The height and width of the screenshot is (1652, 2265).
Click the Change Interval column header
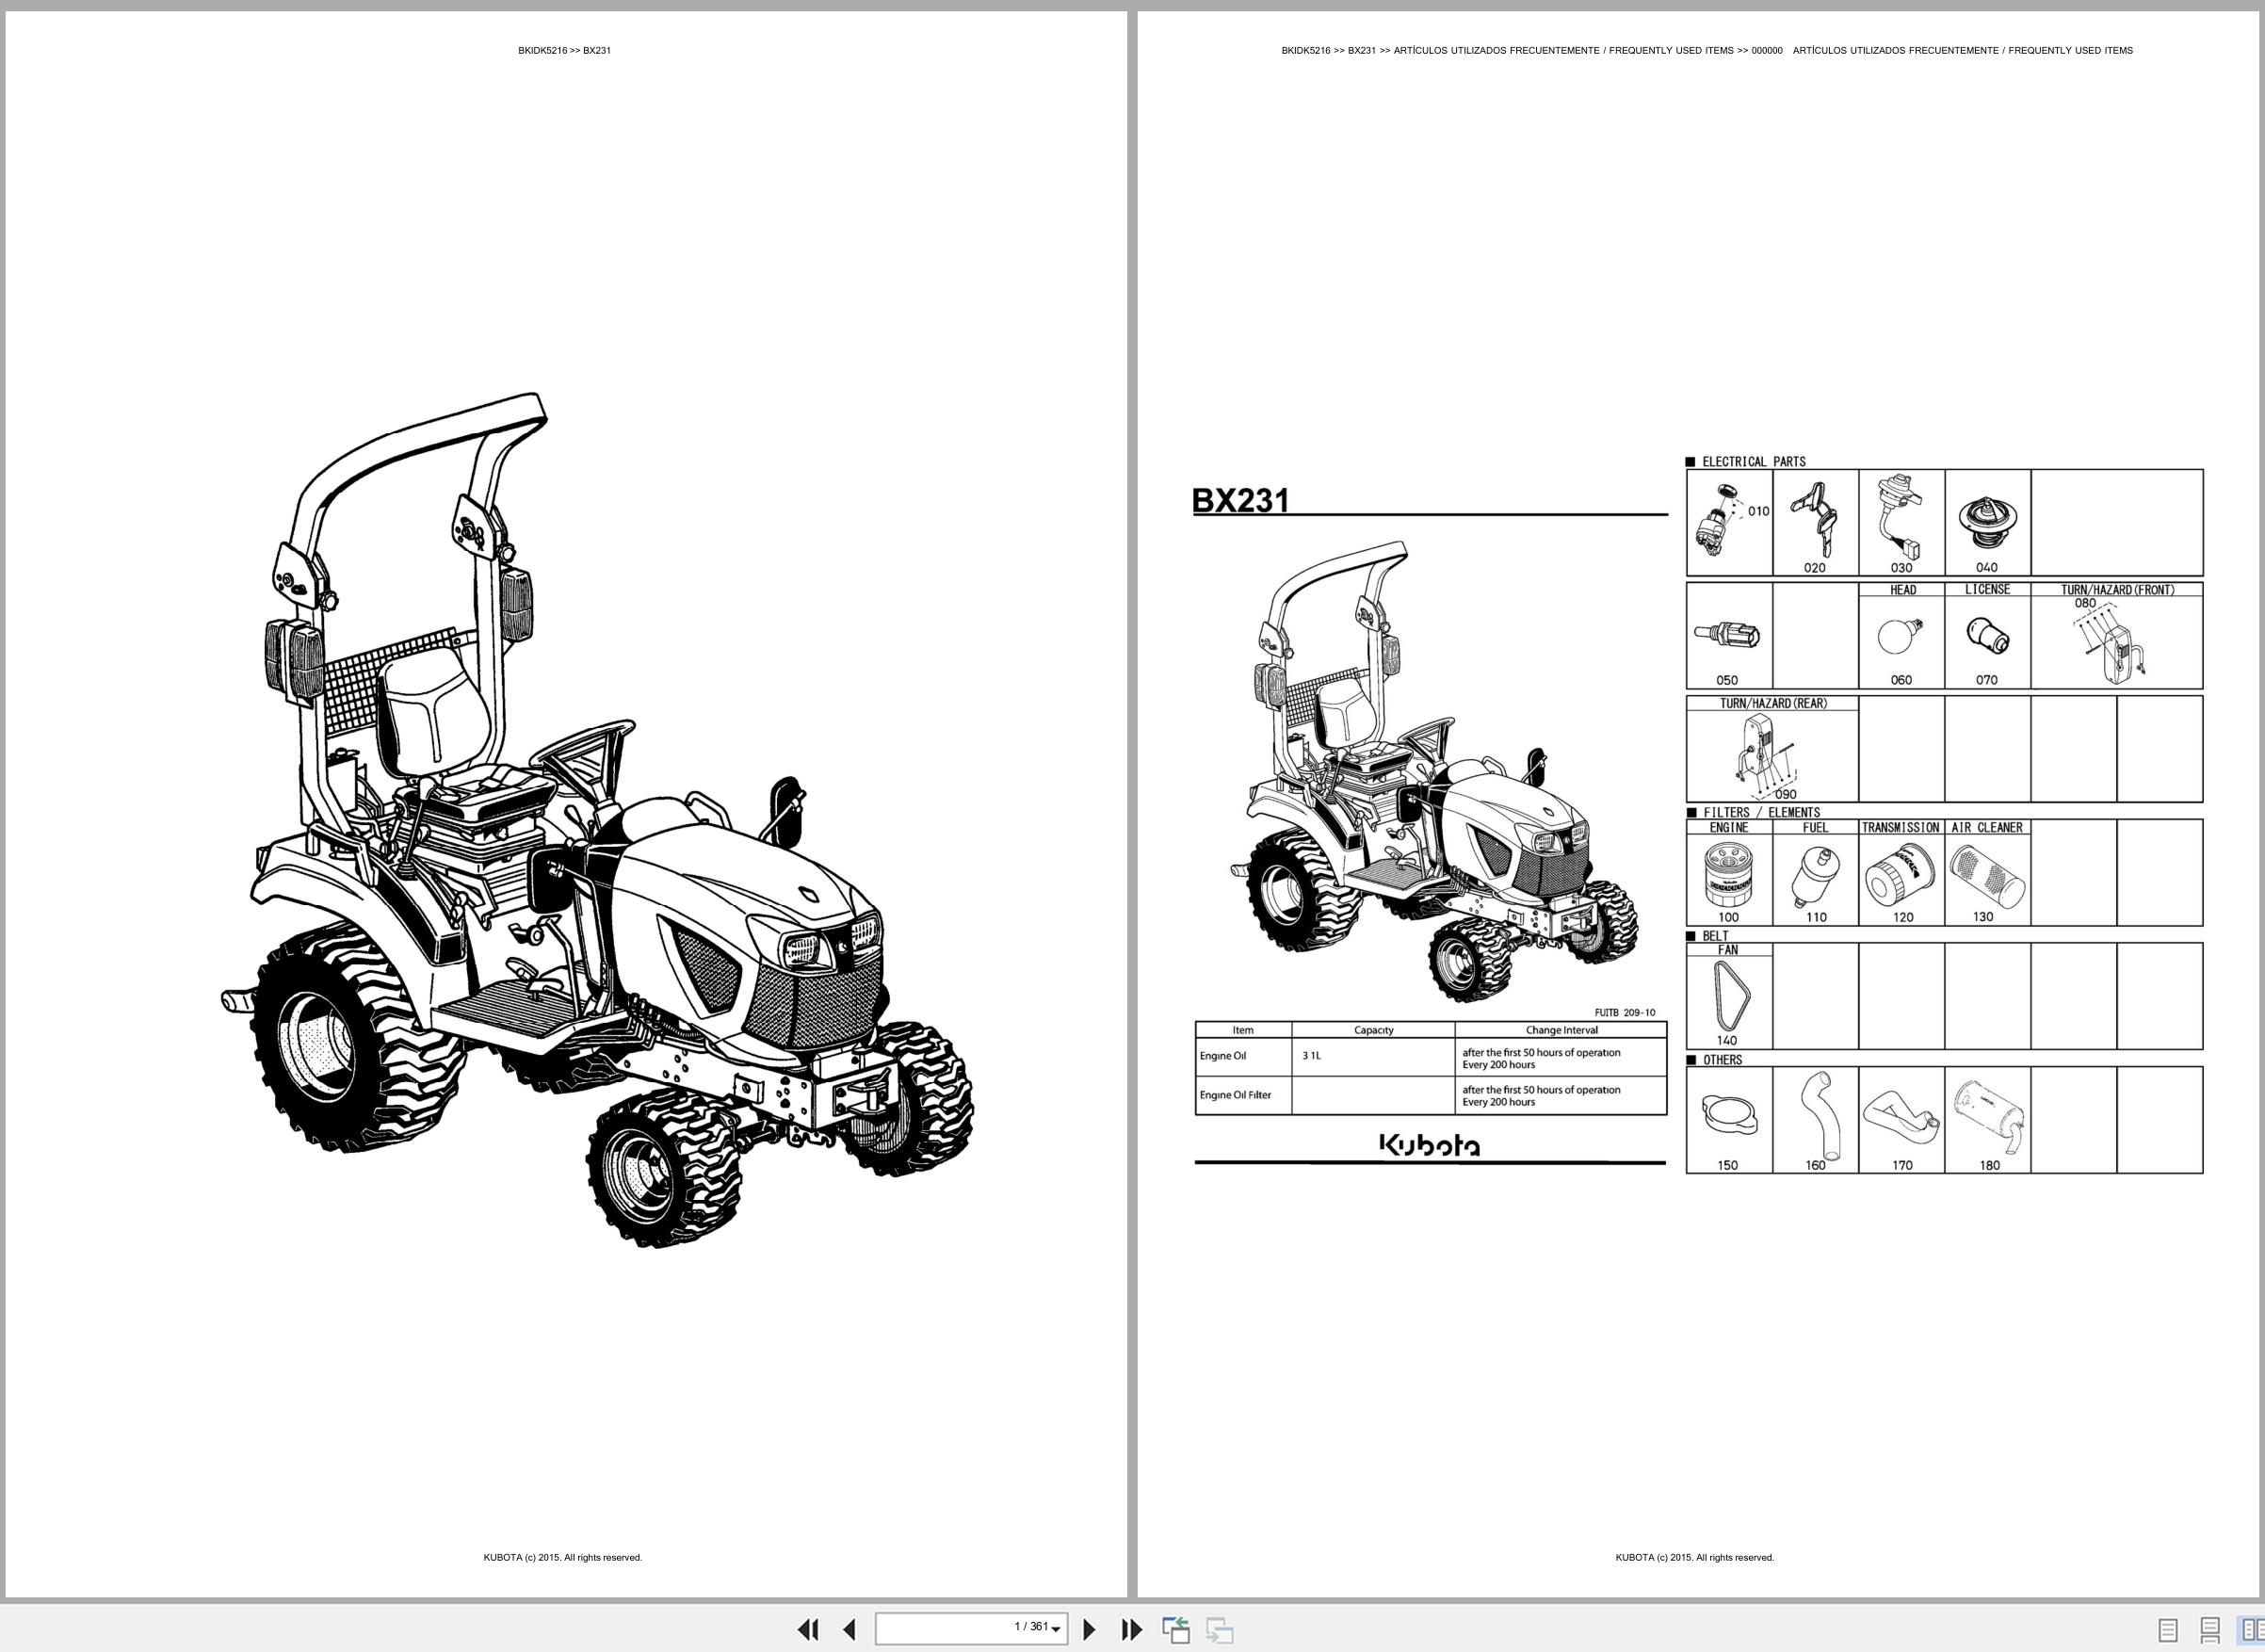tap(1561, 1030)
